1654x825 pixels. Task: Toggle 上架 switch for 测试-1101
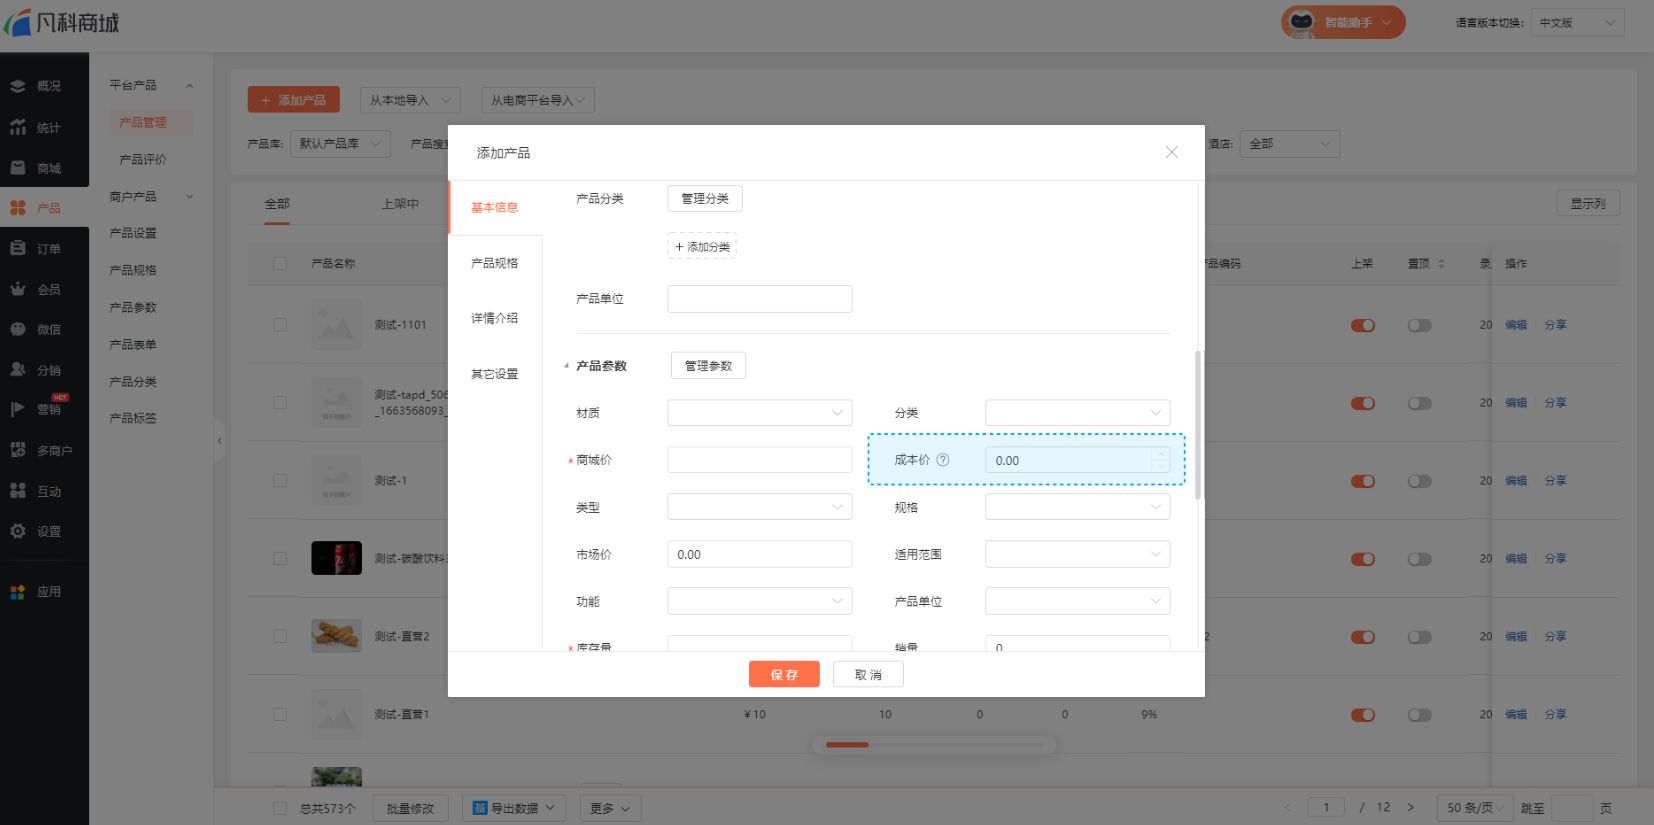click(x=1363, y=325)
